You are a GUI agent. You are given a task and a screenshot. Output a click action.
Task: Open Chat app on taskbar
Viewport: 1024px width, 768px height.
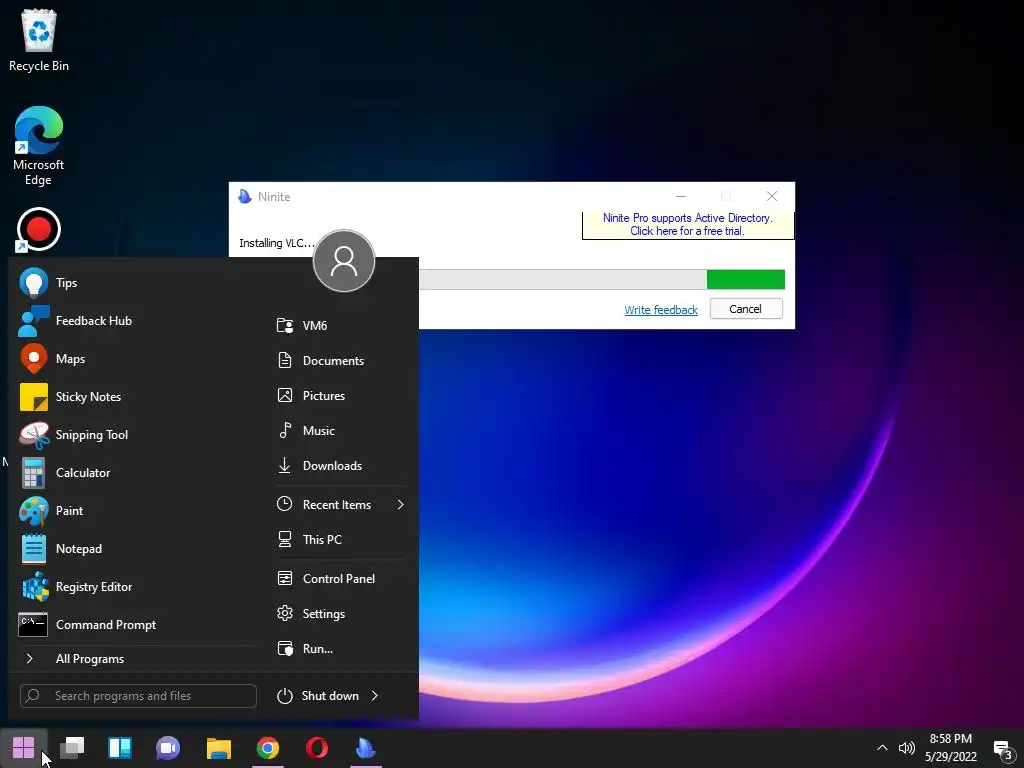(x=168, y=748)
